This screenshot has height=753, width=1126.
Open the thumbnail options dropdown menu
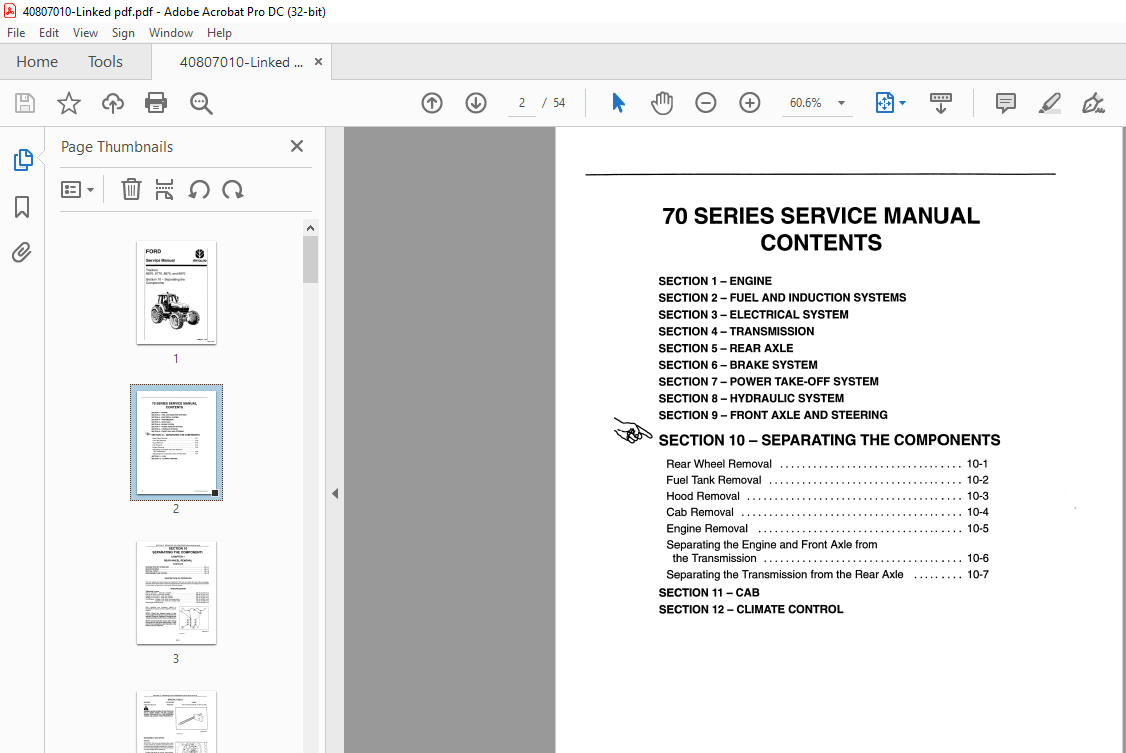point(78,190)
